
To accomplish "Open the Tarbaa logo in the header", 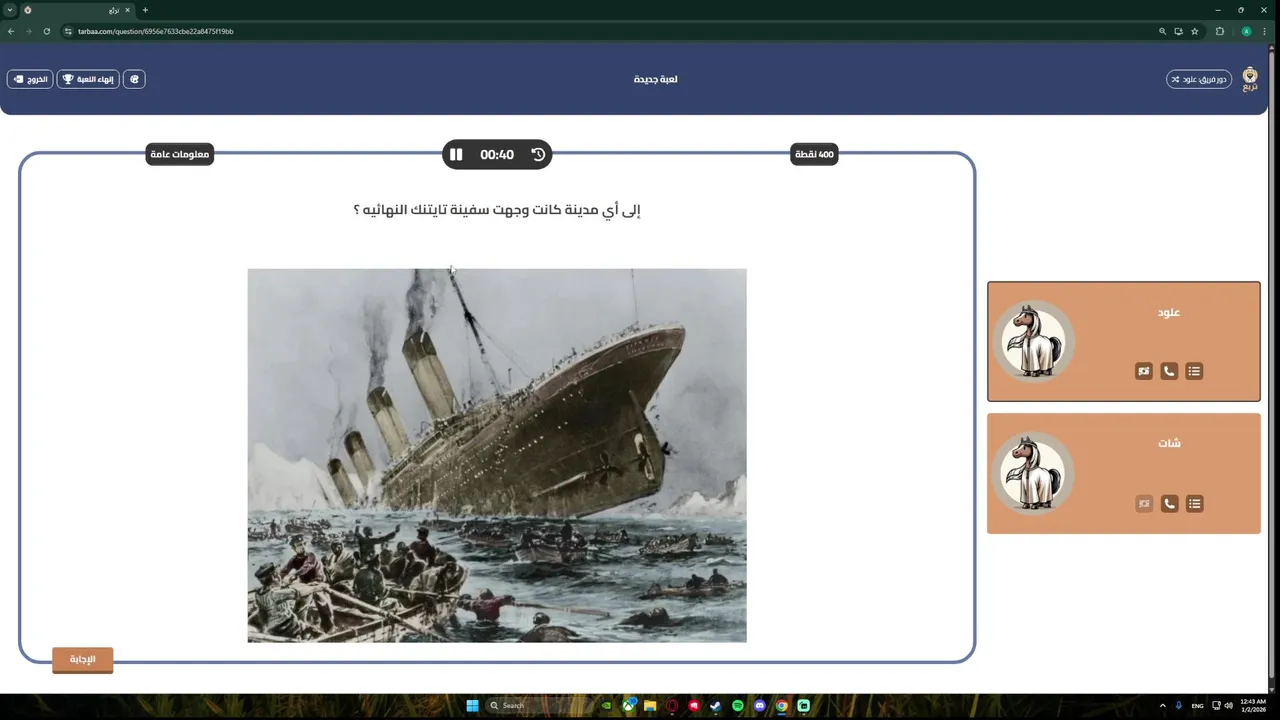I will click(x=1250, y=79).
